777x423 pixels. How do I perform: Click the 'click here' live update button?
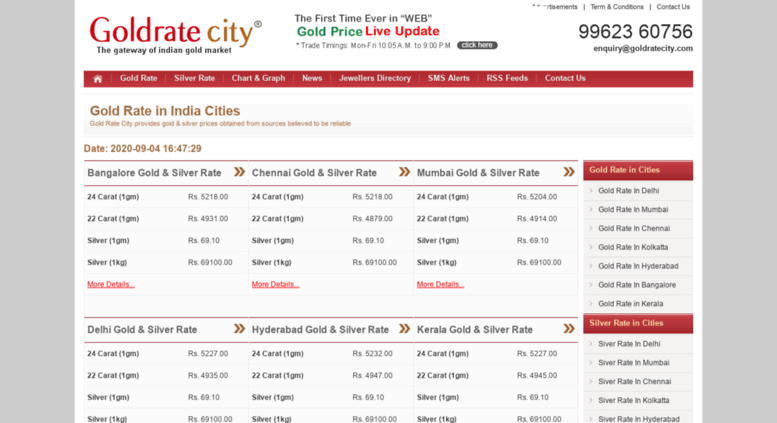coord(477,45)
